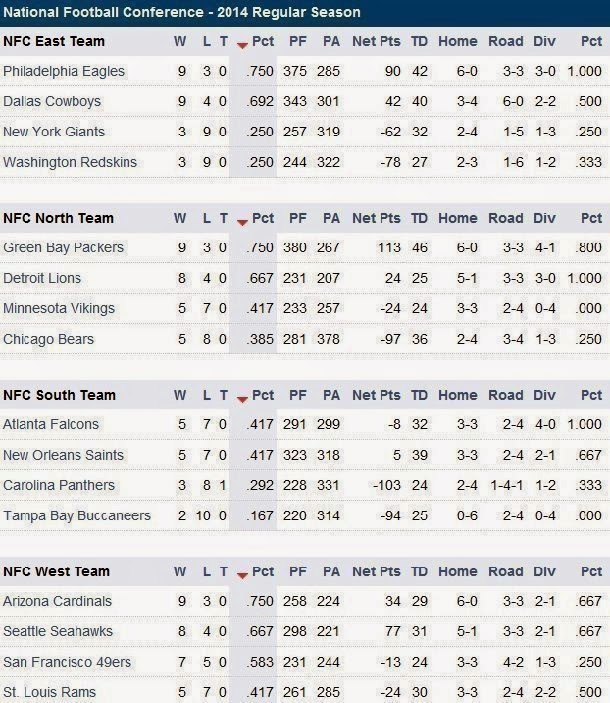
Task: Open the Carolina Panthers team link
Action: coord(59,485)
